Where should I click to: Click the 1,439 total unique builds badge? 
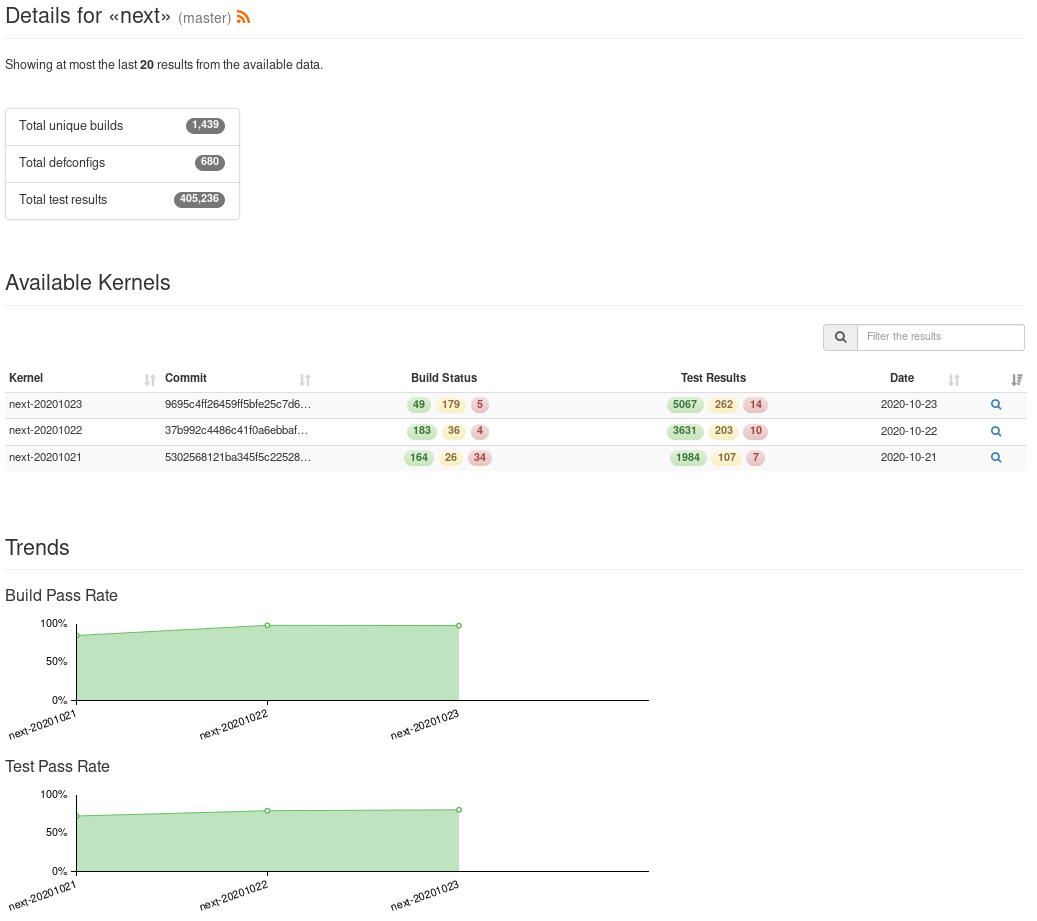(x=205, y=125)
